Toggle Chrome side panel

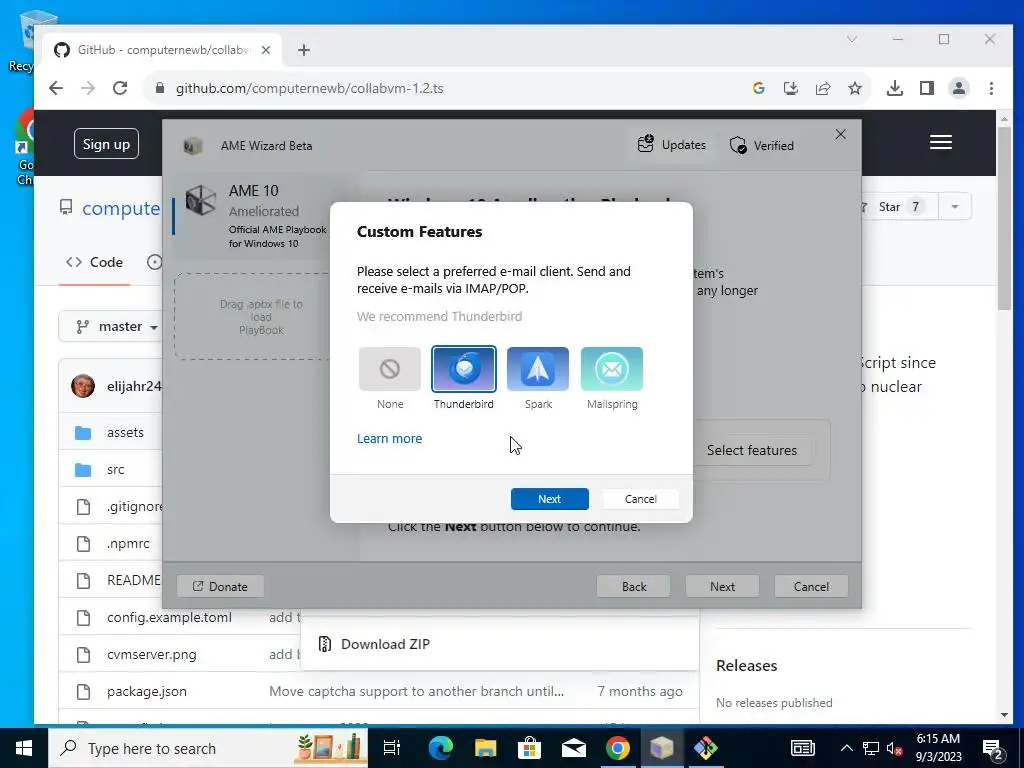coord(927,88)
